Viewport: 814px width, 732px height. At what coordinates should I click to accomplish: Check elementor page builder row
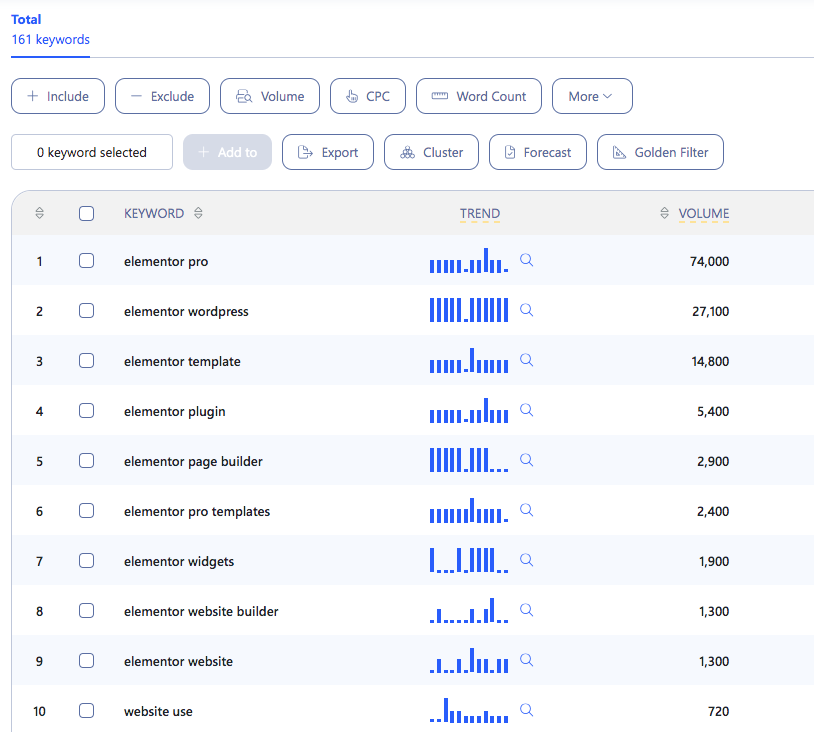87,460
